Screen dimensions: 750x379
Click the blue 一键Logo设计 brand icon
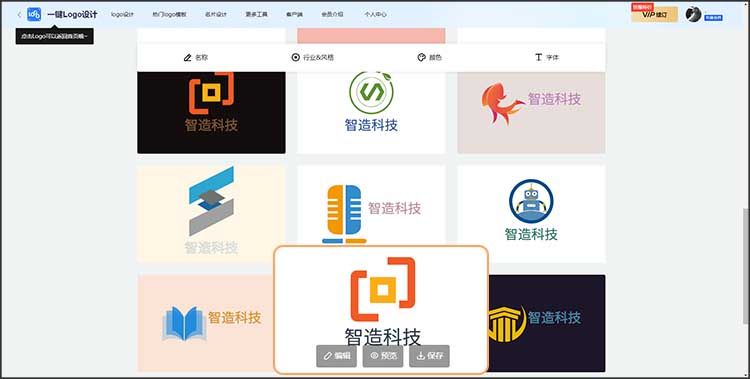tap(34, 14)
